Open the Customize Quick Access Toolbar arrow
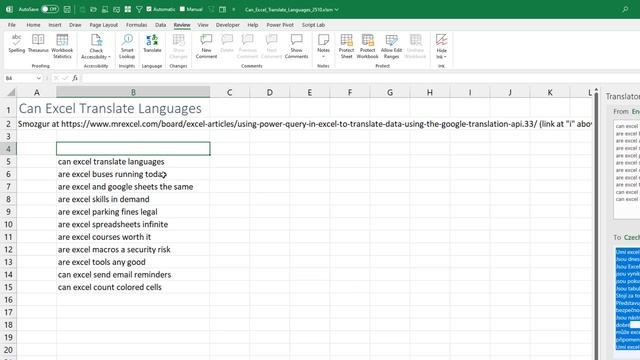 point(233,9)
